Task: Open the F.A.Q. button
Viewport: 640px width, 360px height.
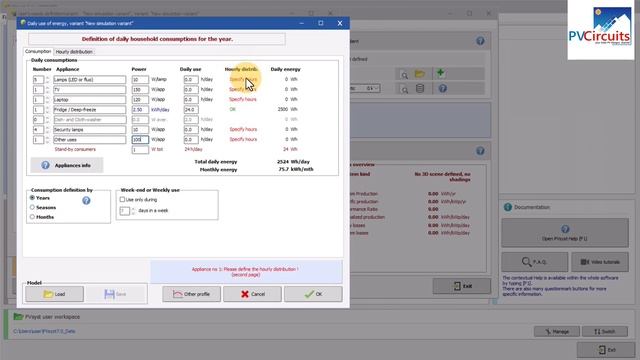Action: tap(534, 262)
